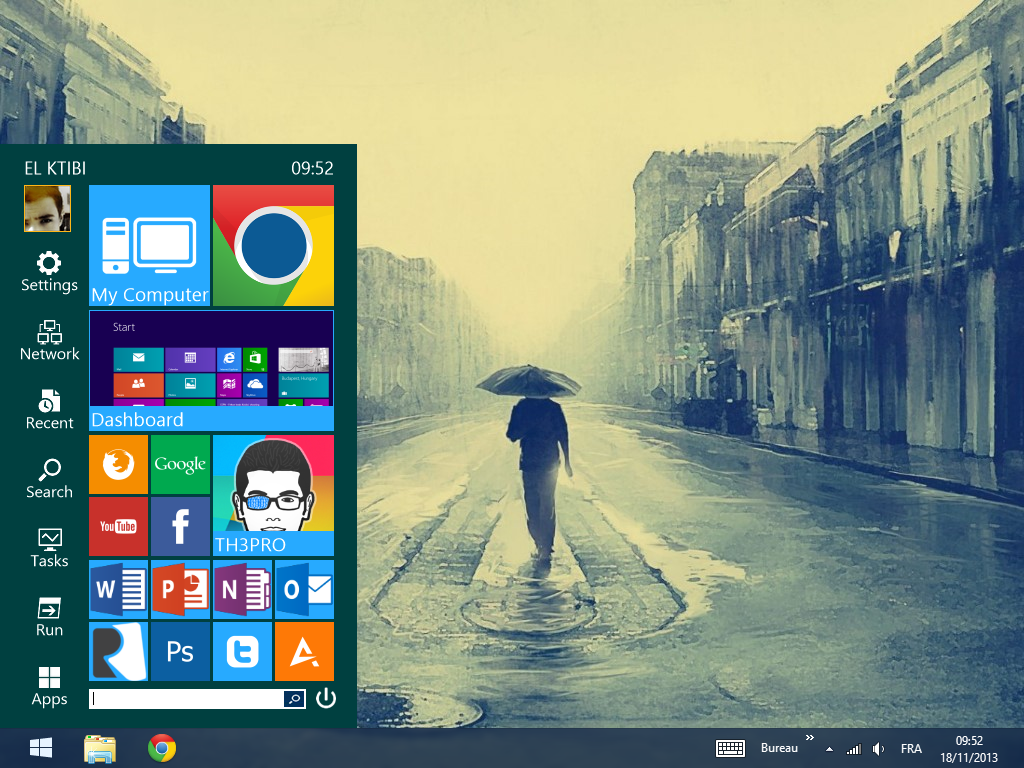1024x768 pixels.
Task: Launch the OneNote tile
Action: click(x=242, y=590)
